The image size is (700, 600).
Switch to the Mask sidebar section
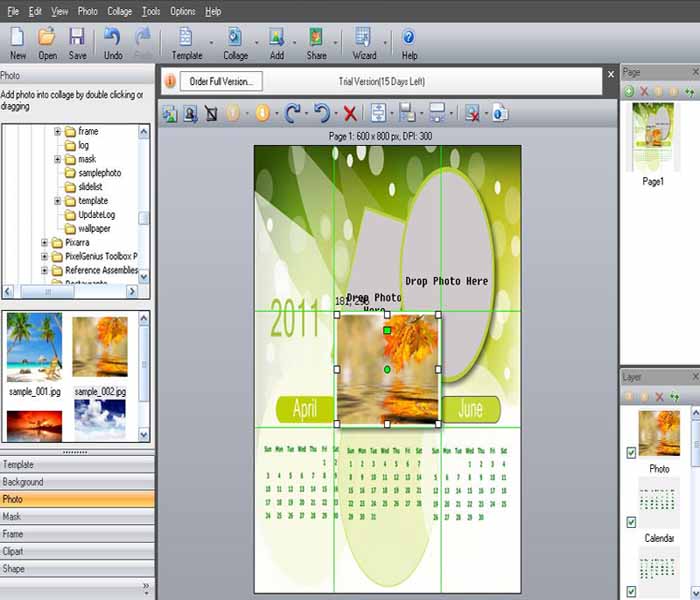tap(77, 517)
